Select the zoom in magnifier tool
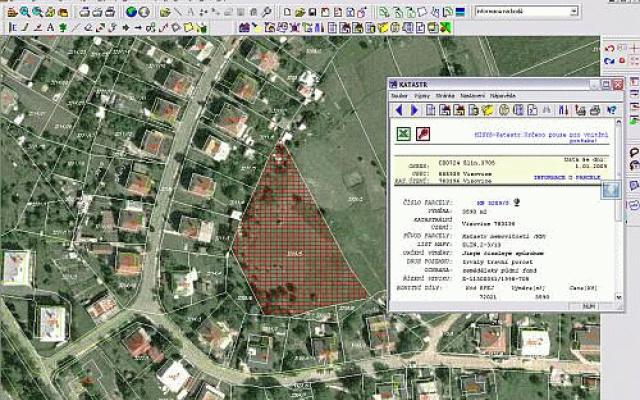This screenshot has height=400, width=640. click(24, 12)
